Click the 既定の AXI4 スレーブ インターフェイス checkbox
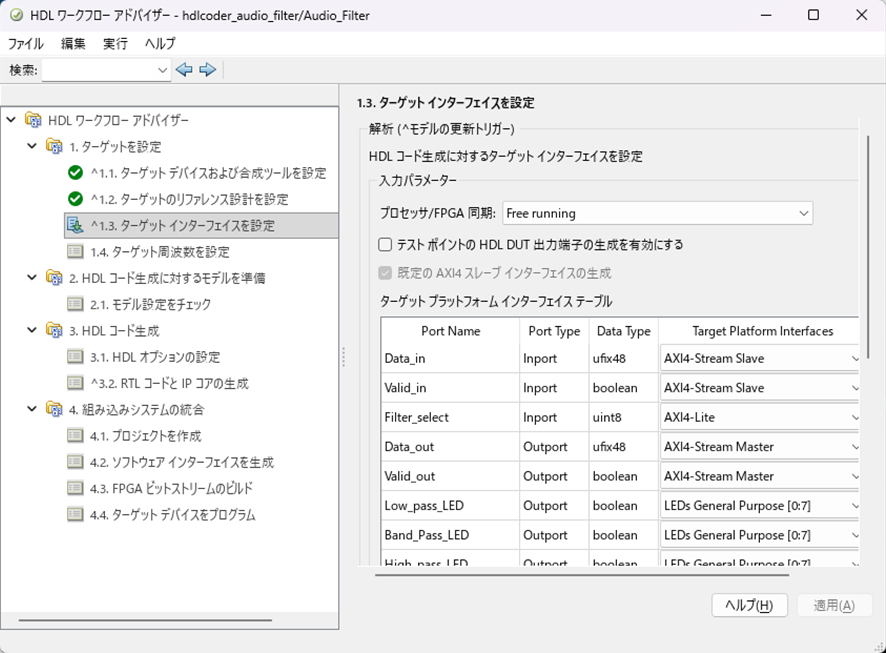The width and height of the screenshot is (886, 653). click(385, 273)
